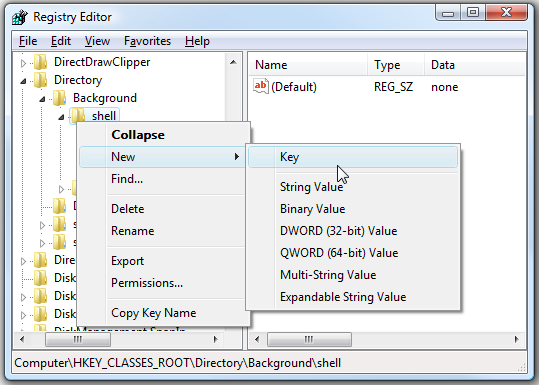Select the DirectDrawClipper key
Image resolution: width=539 pixels, height=385 pixels.
[102, 62]
